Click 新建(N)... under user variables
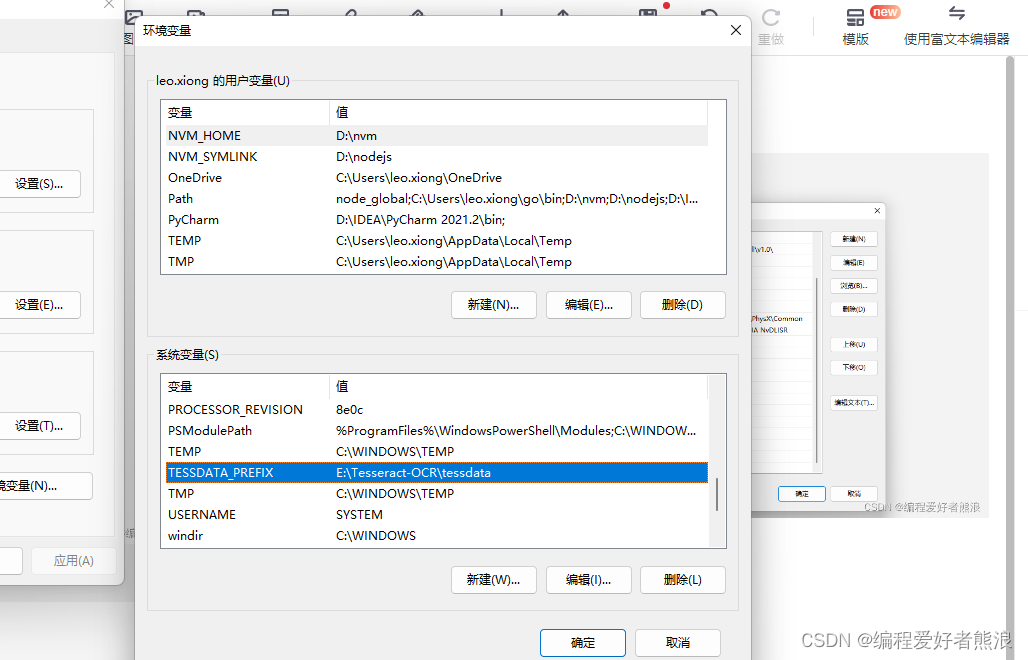 pos(494,305)
